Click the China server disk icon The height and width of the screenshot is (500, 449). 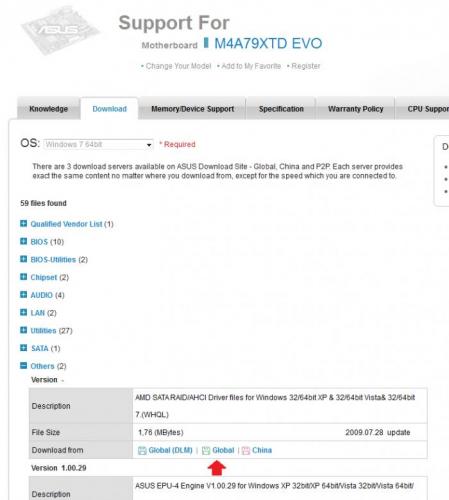pos(246,451)
